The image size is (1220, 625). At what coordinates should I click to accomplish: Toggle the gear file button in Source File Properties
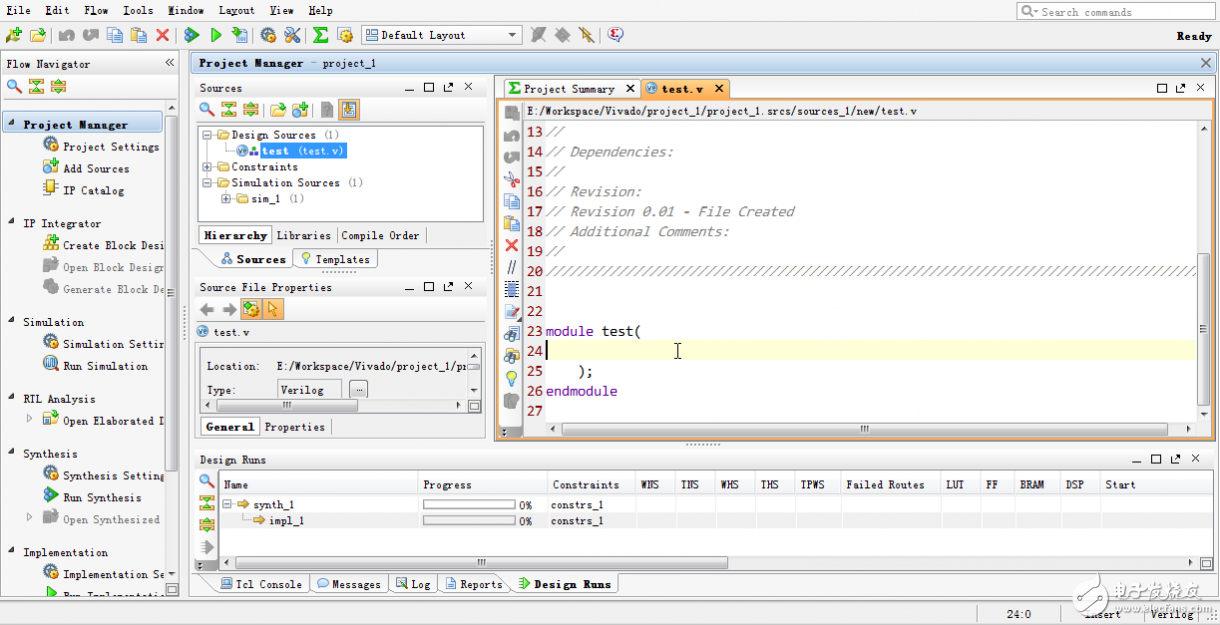250,310
